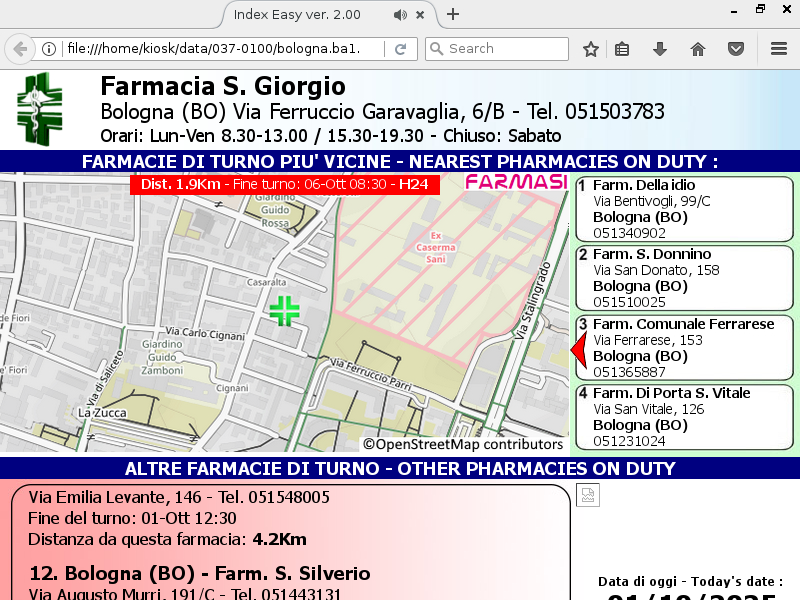Show site information for the page
The height and width of the screenshot is (600, 800).
[x=48, y=49]
